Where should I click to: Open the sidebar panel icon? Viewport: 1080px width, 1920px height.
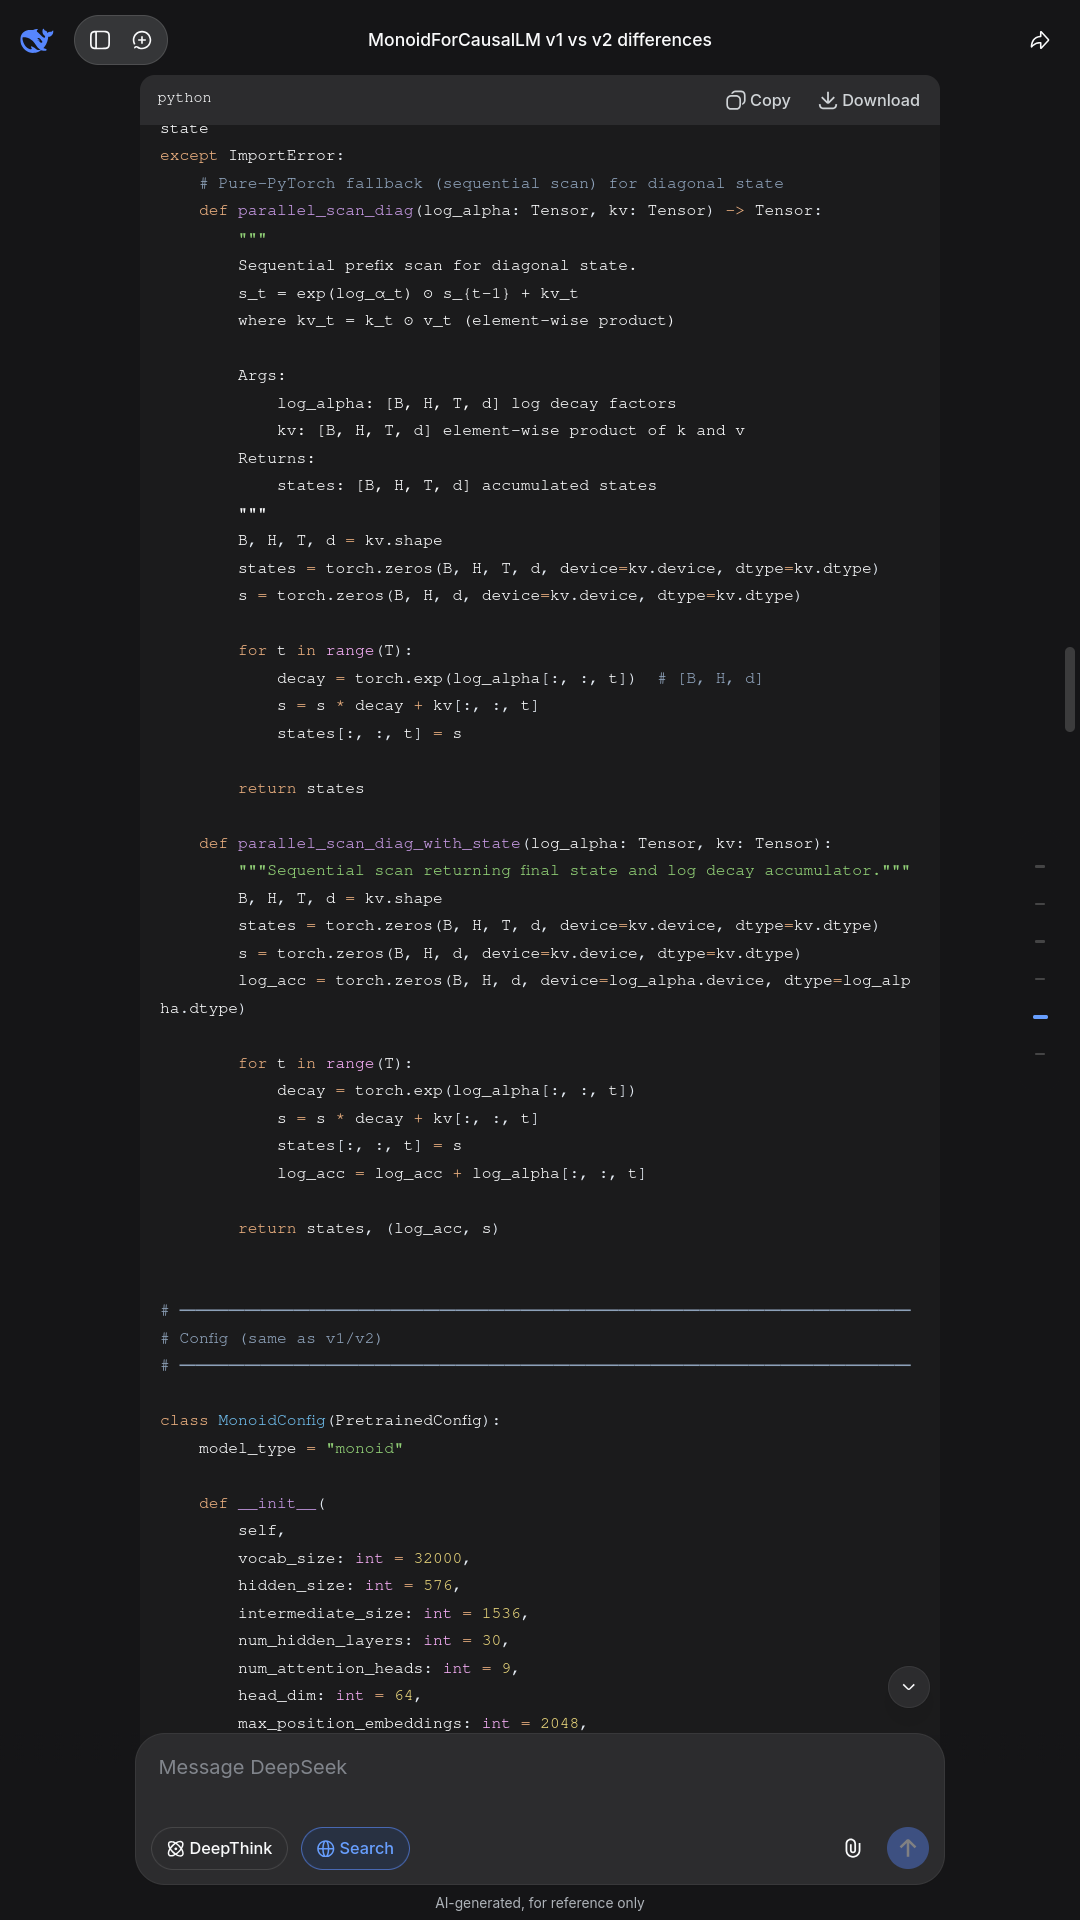tap(100, 40)
